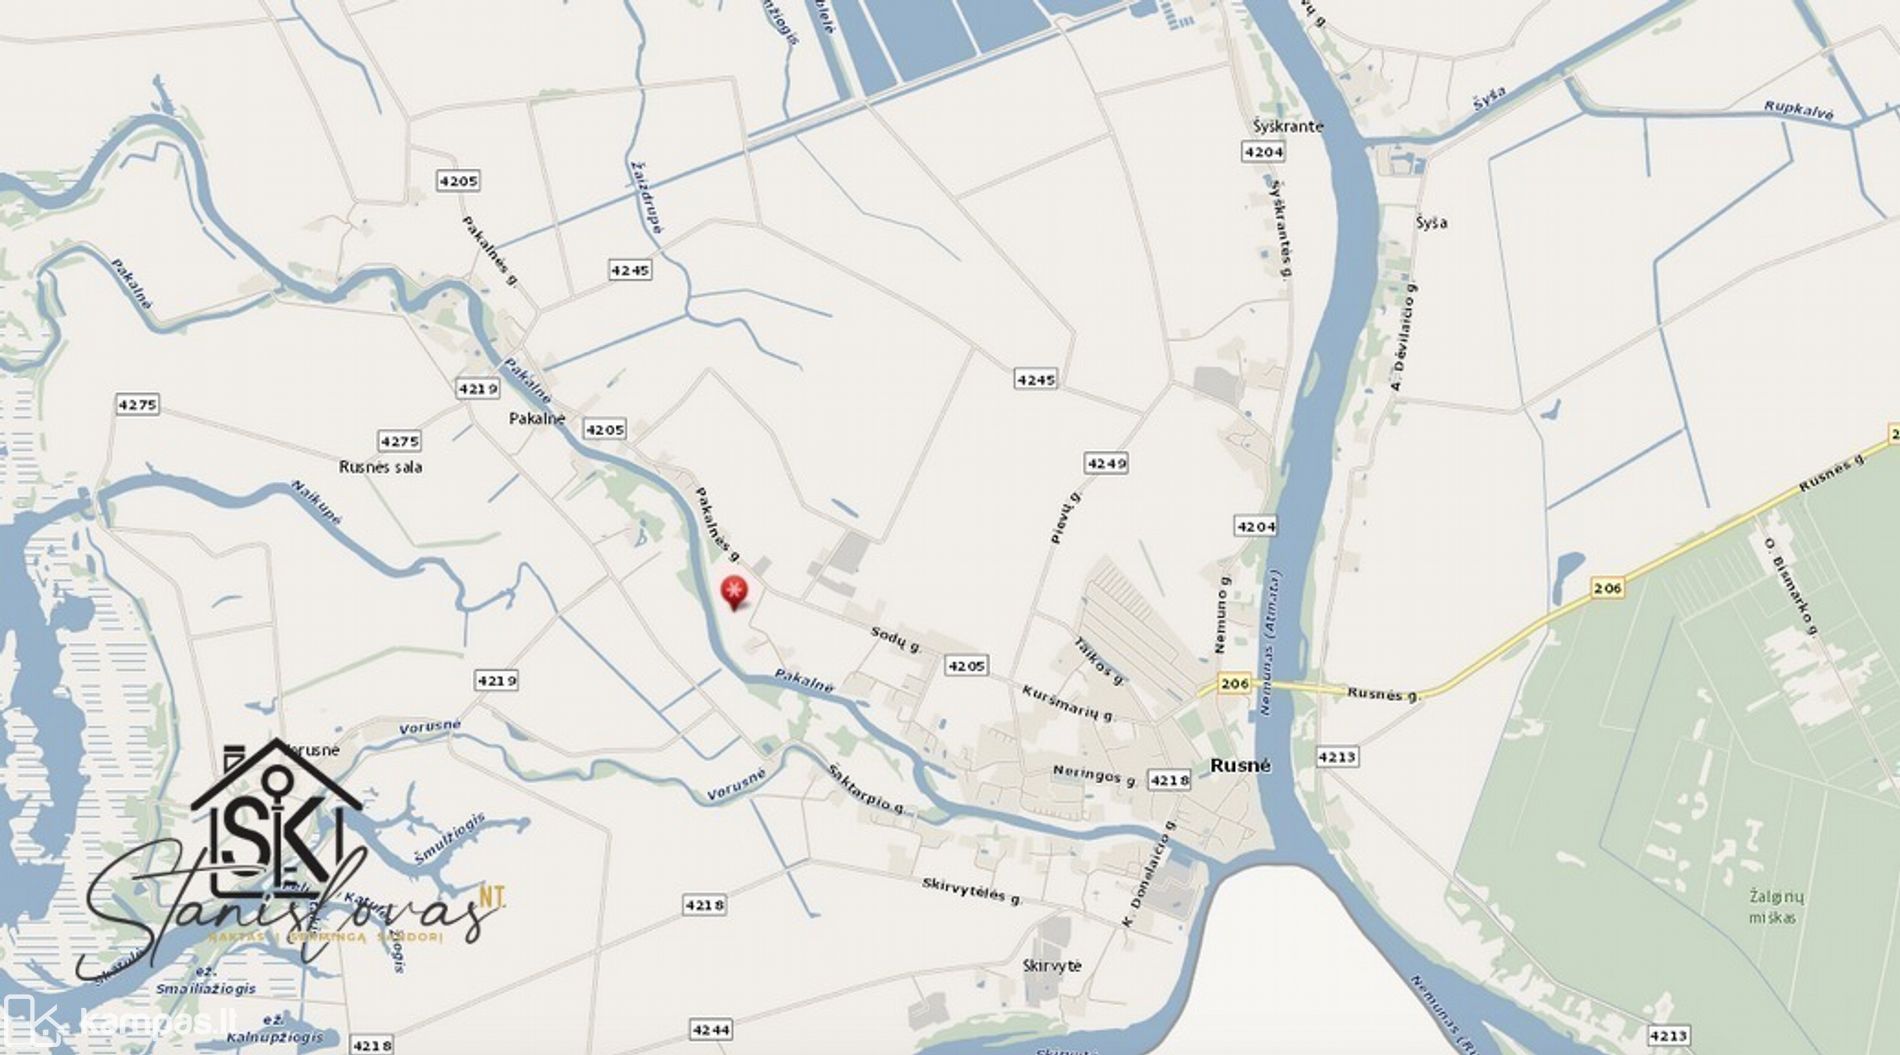
Task: Select the Skirvytėlės g. street label
Action: click(x=972, y=892)
